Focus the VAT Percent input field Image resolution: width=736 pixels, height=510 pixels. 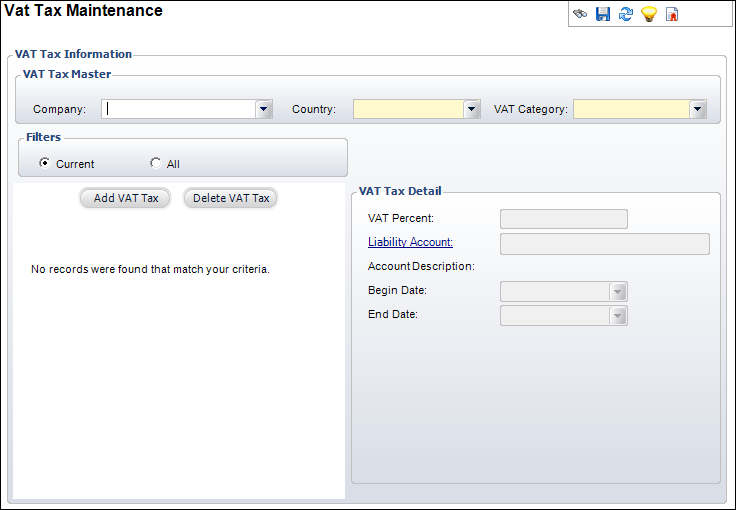click(564, 219)
